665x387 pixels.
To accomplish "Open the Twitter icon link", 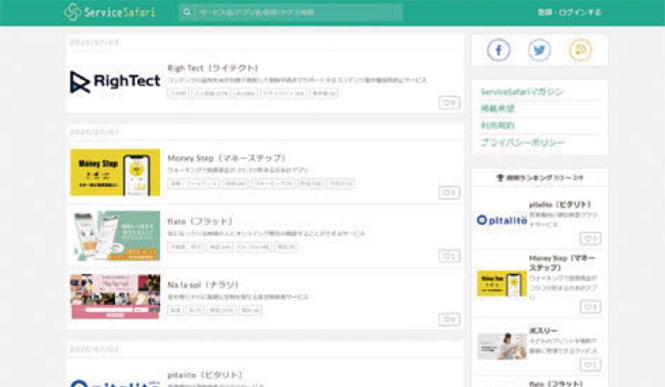I will pyautogui.click(x=539, y=50).
